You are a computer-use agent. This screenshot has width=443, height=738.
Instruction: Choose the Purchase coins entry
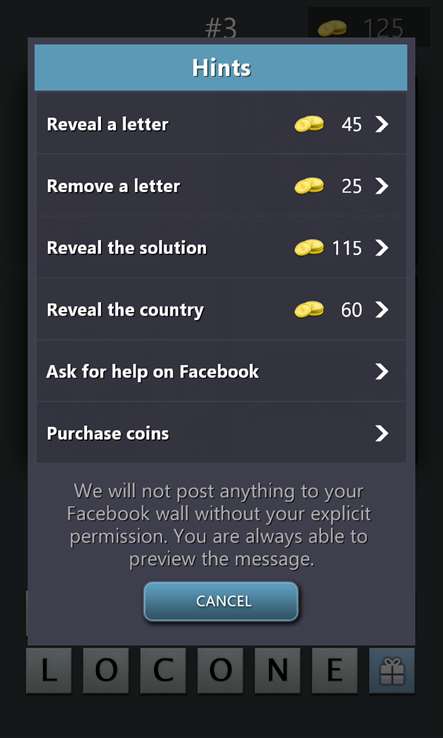click(x=221, y=433)
